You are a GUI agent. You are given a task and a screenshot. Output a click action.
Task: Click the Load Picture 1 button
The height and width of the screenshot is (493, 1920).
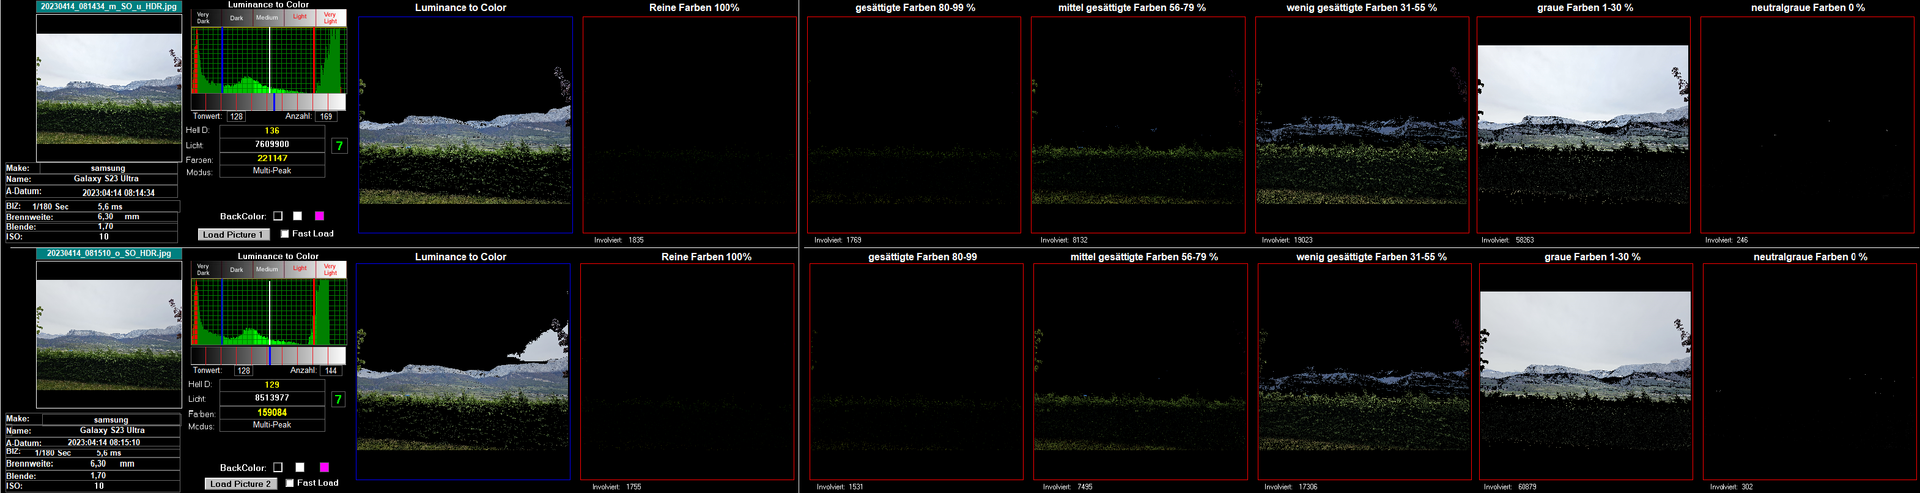point(233,235)
